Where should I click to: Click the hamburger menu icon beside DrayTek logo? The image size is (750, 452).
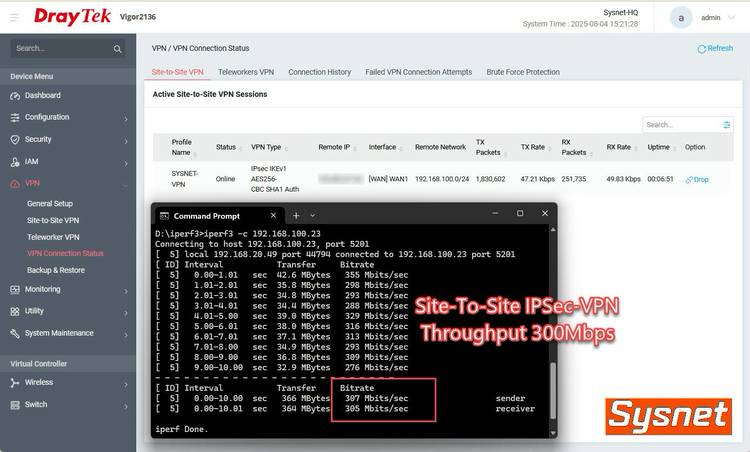click(14, 17)
